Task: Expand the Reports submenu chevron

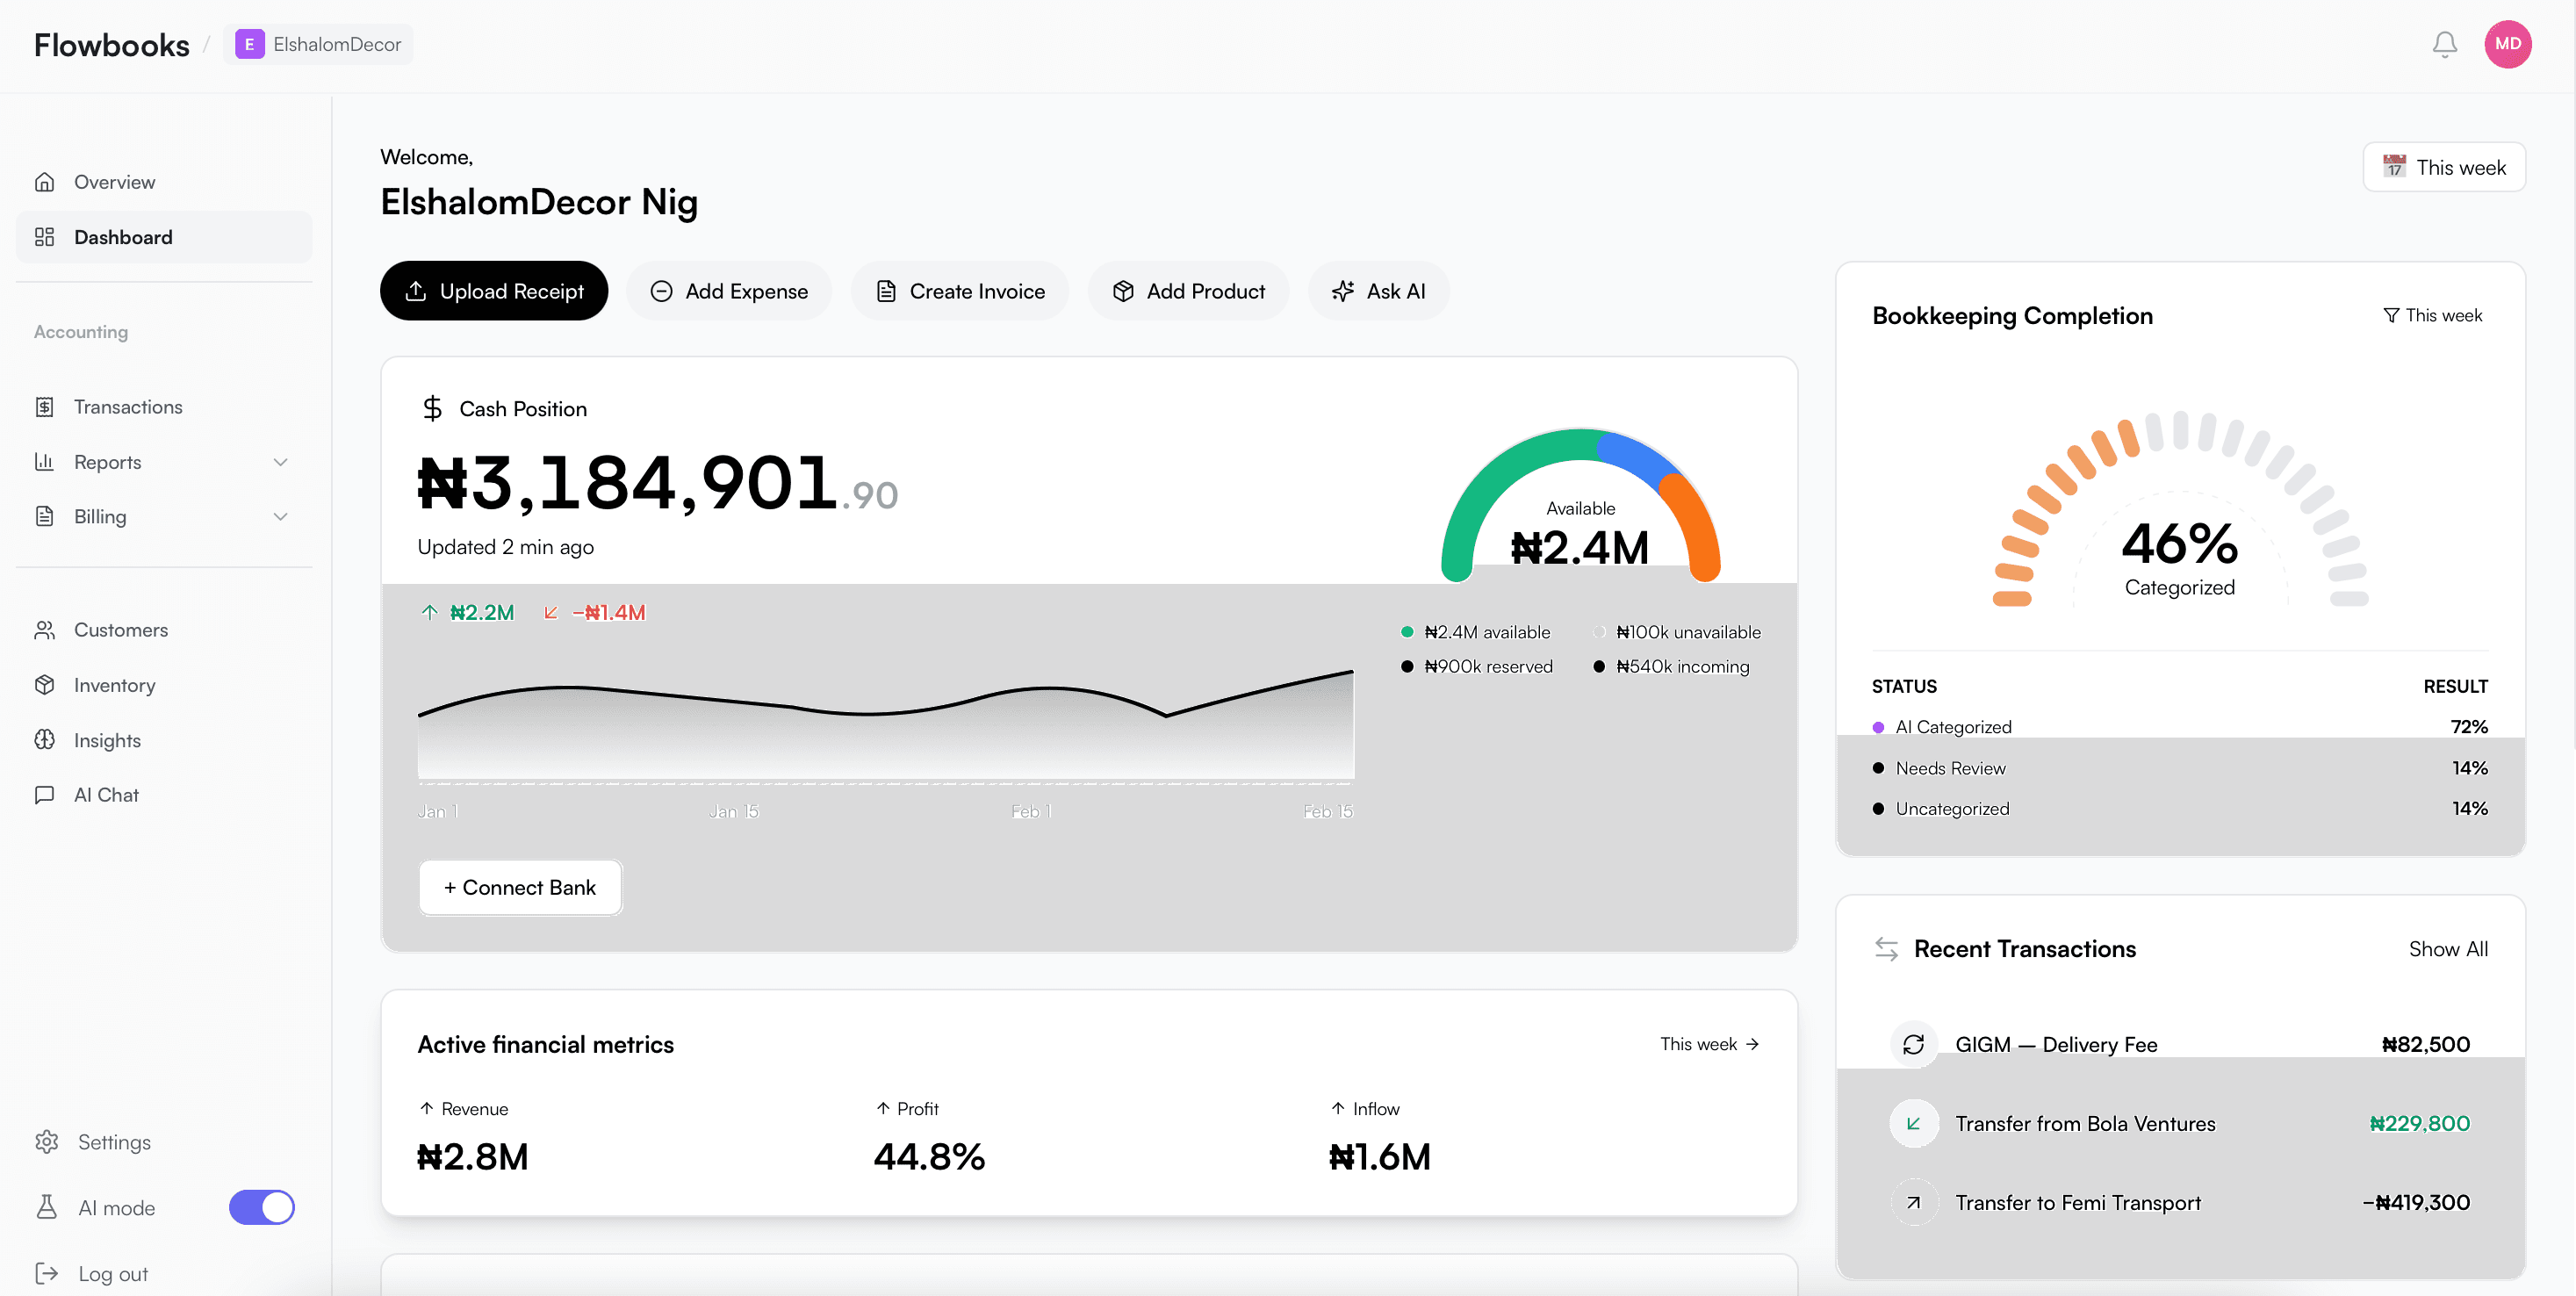Action: tap(281, 462)
